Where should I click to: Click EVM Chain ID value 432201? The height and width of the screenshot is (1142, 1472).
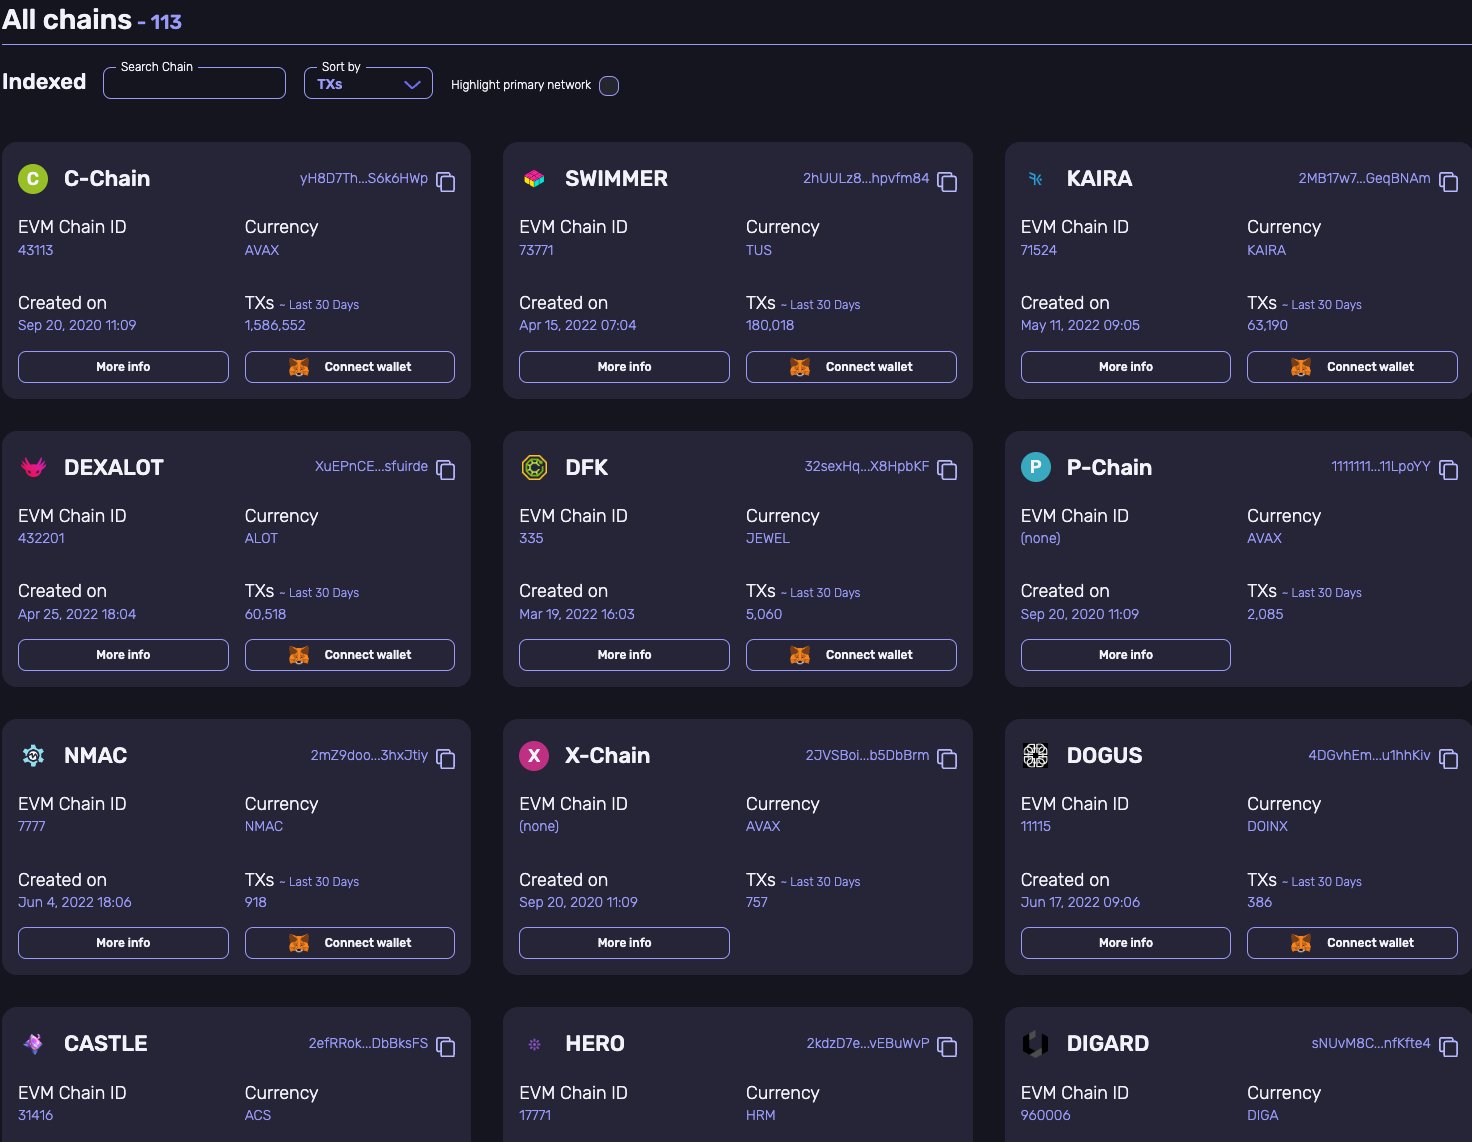click(x=41, y=538)
